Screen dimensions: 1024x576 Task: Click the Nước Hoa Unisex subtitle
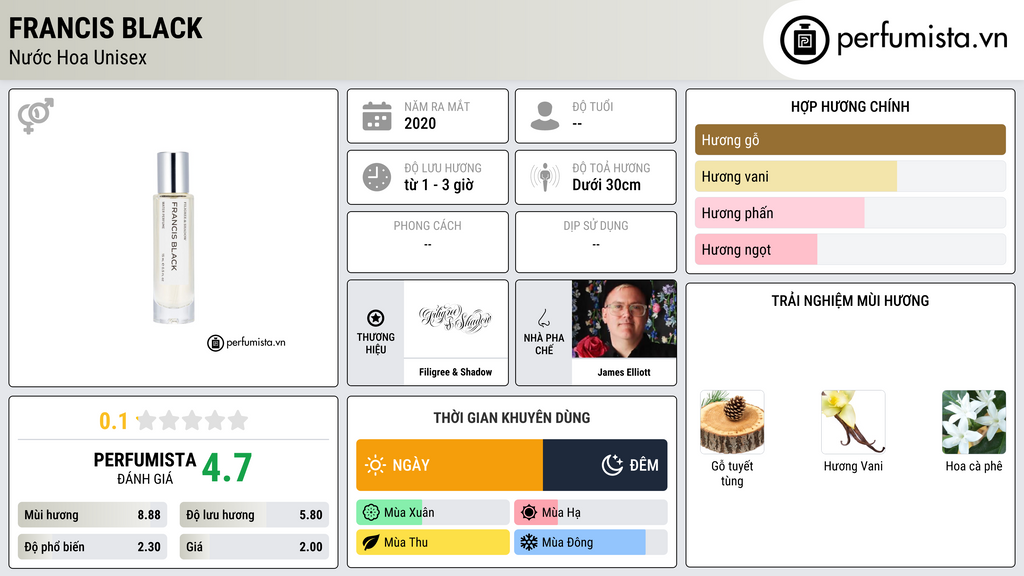78,58
